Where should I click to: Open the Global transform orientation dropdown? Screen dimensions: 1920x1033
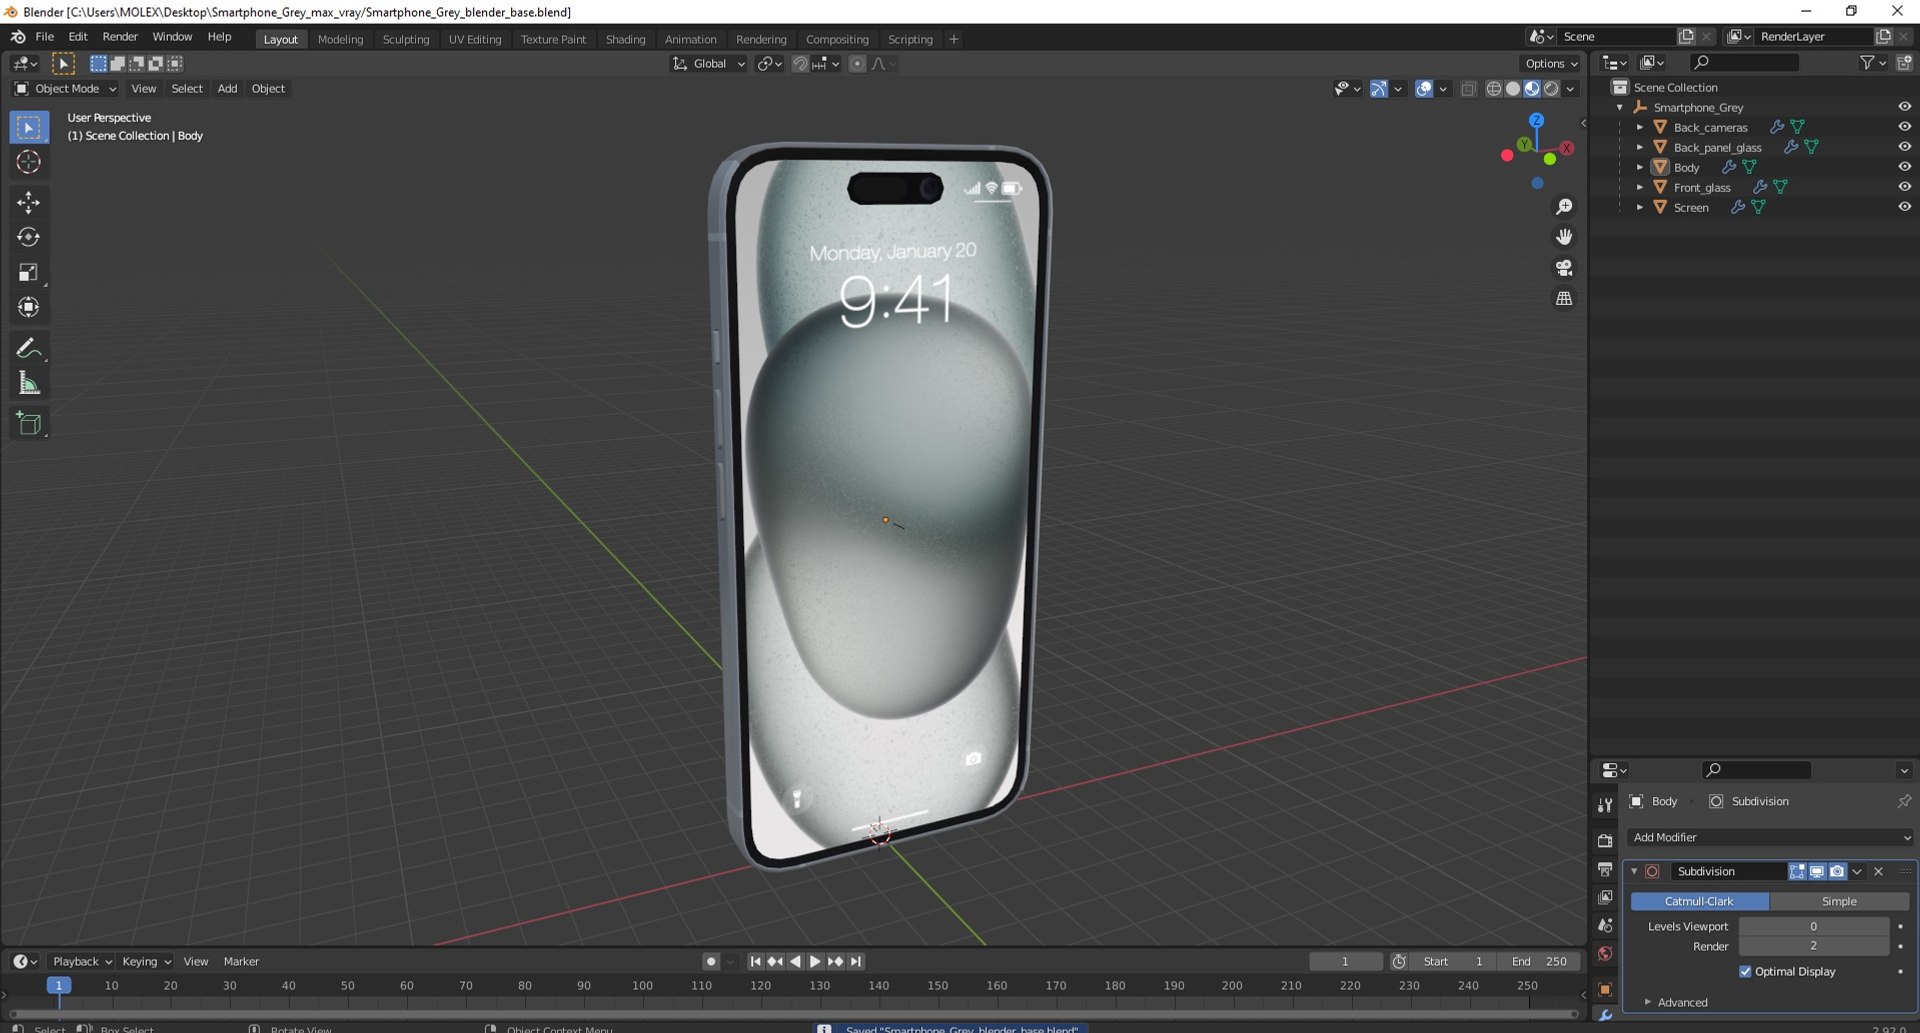[709, 64]
